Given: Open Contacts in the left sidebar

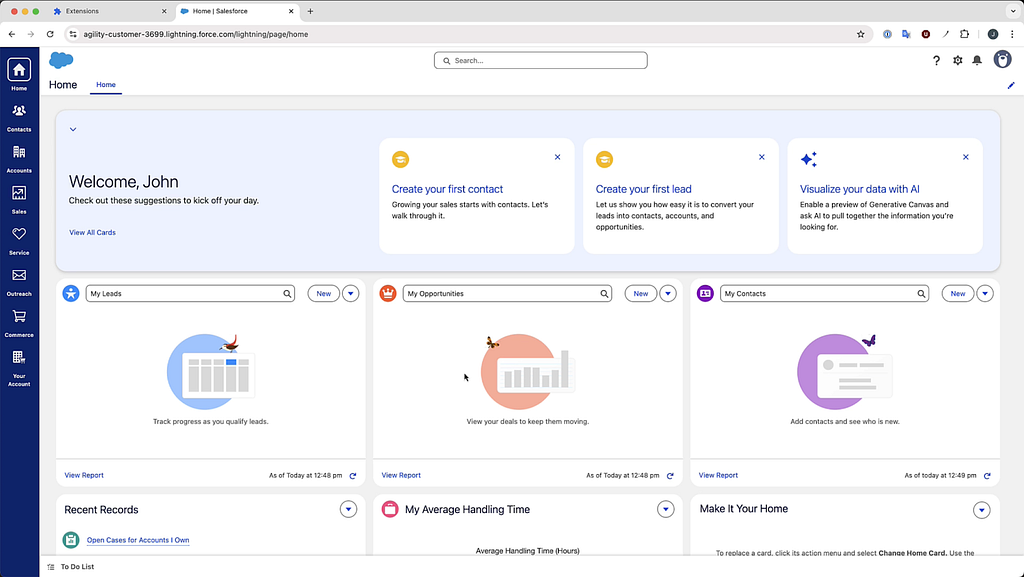Looking at the screenshot, I should 19,117.
